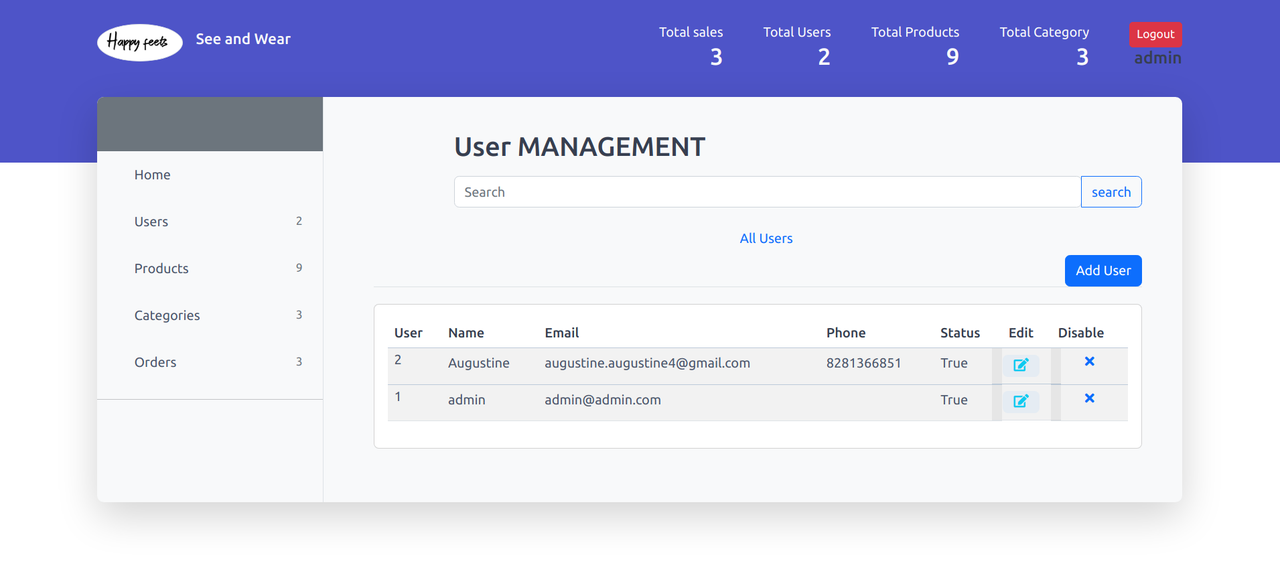The height and width of the screenshot is (565, 1280).
Task: Click the name Augustine in the table
Action: [x=479, y=363]
